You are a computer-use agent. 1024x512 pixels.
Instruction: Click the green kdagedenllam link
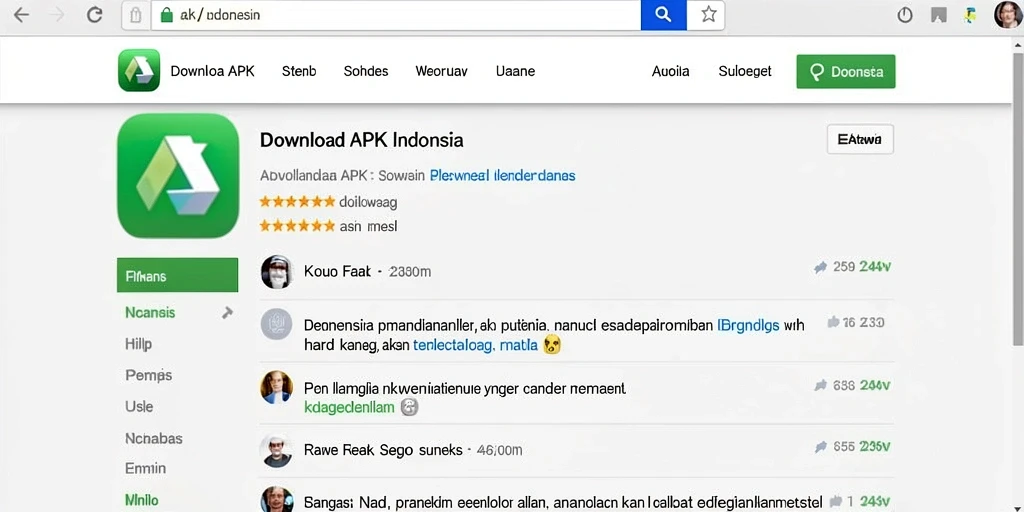click(x=349, y=408)
